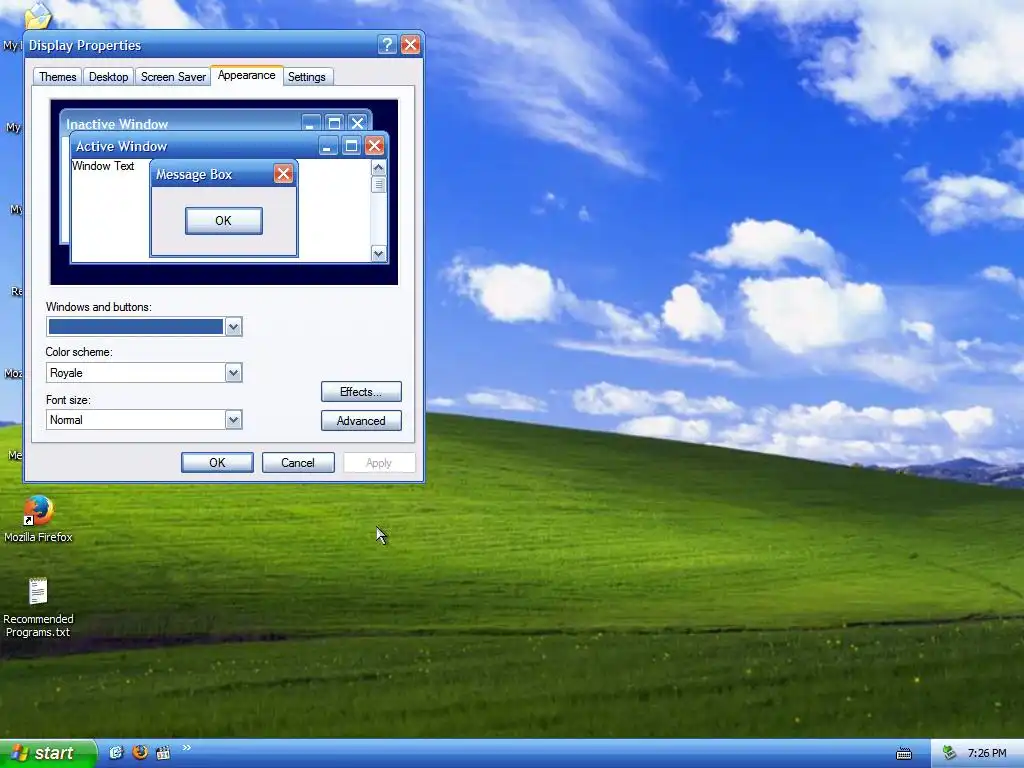
Task: Click the 7:26 PM taskbar clock
Action: (987, 753)
